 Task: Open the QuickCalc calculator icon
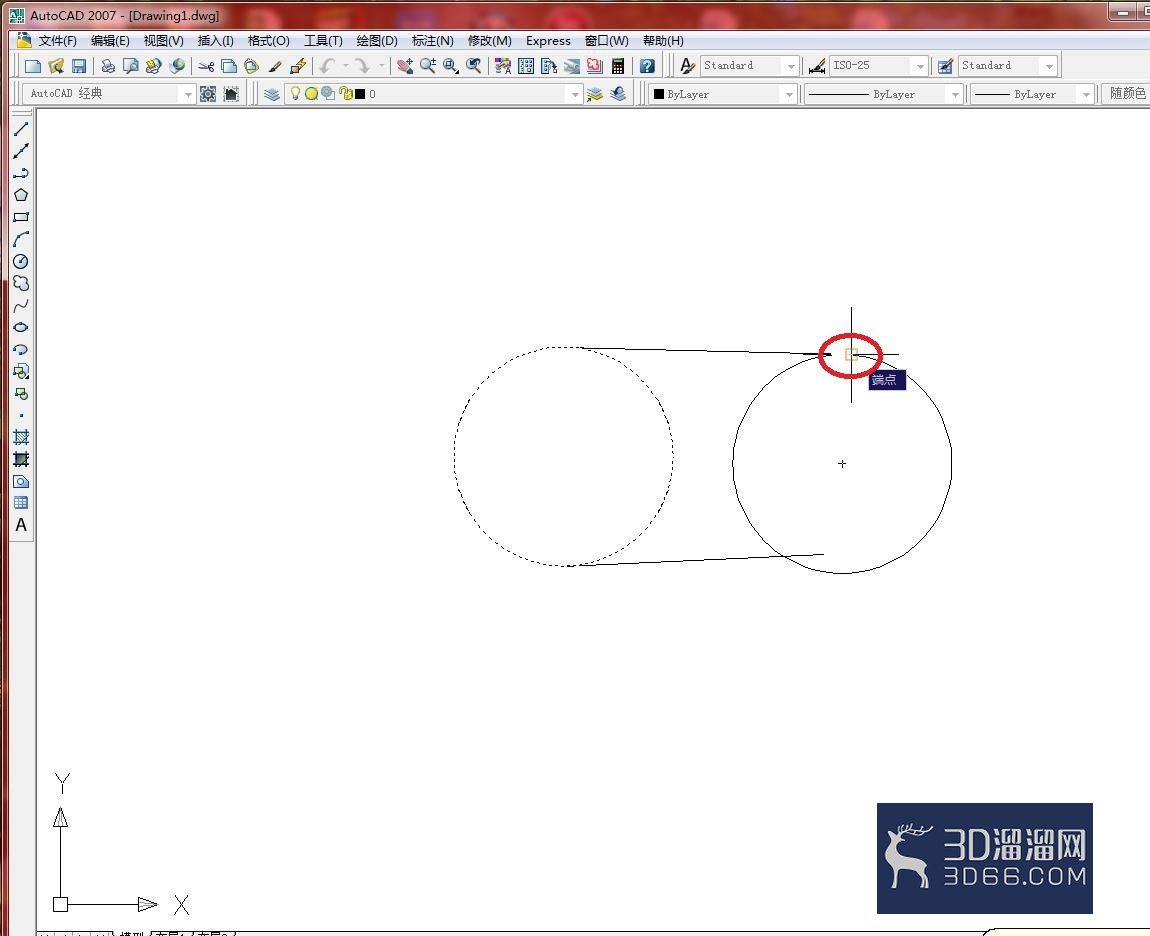click(618, 66)
